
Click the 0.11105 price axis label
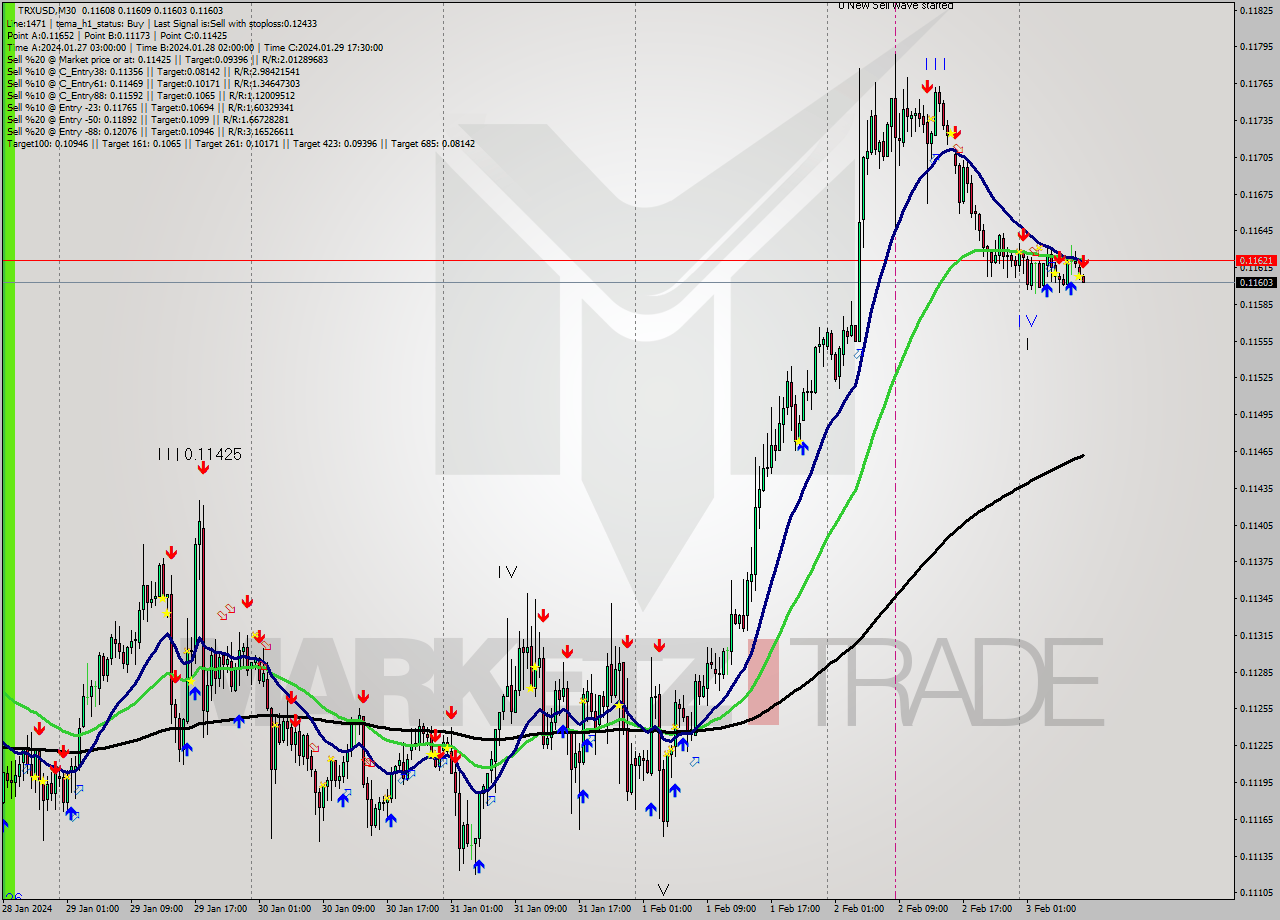1255,892
